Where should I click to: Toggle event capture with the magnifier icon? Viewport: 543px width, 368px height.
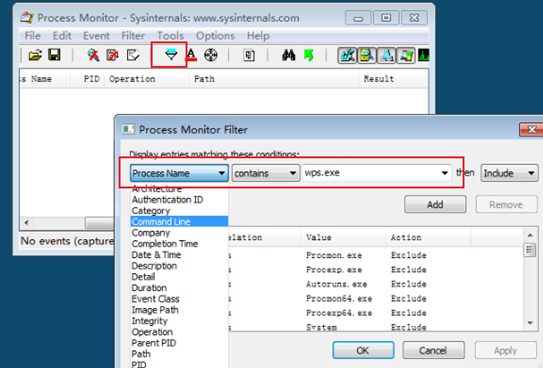pyautogui.click(x=93, y=55)
